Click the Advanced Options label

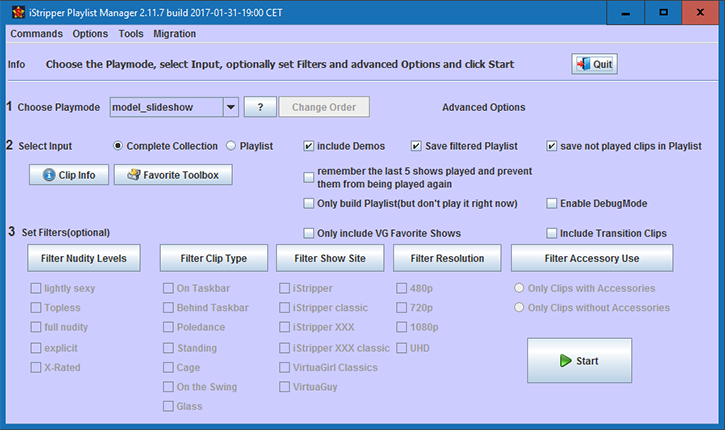(484, 107)
